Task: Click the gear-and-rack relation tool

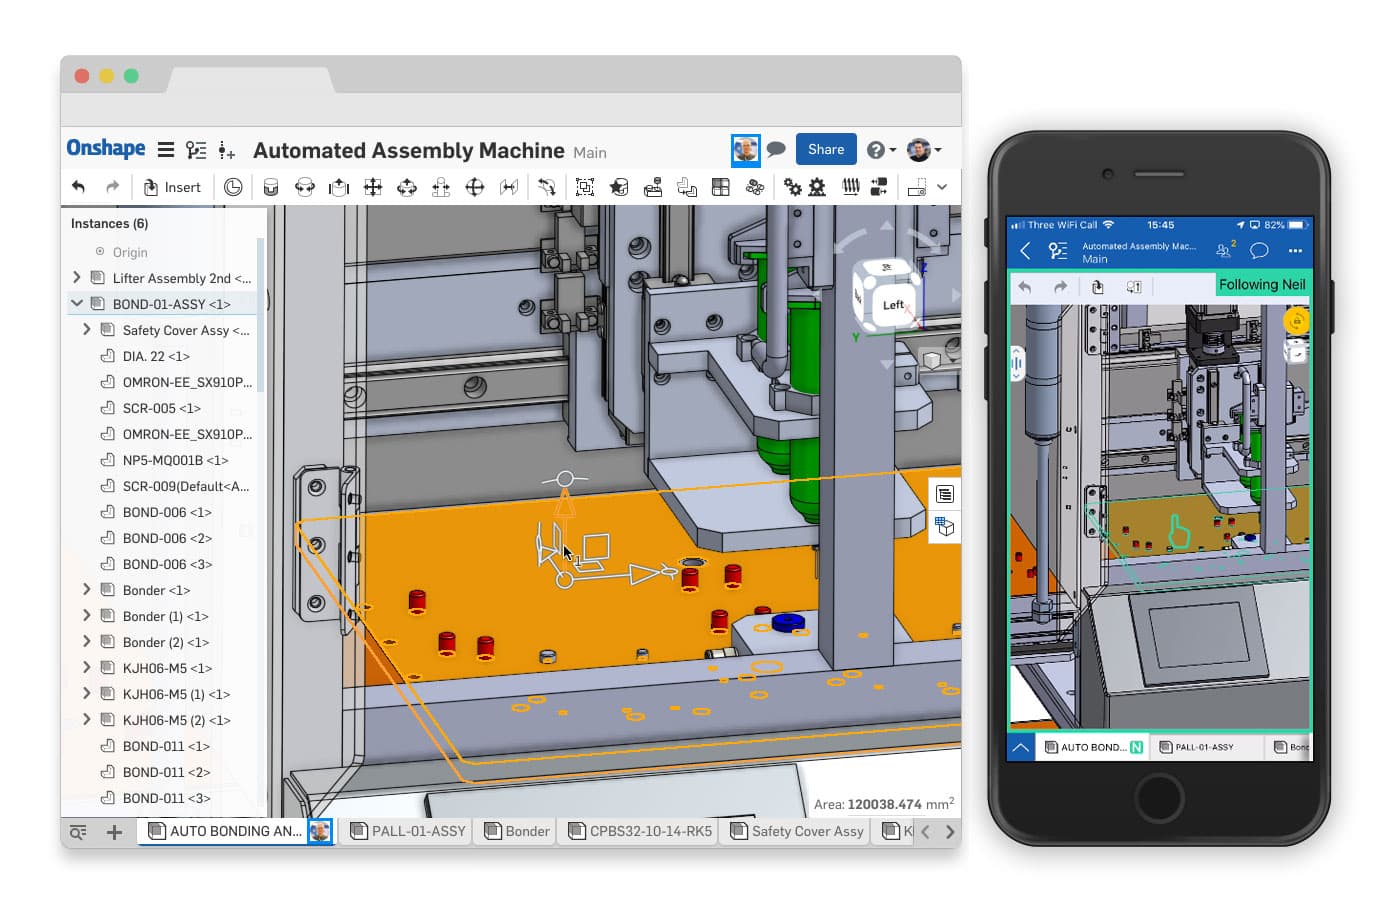Action: click(x=817, y=187)
